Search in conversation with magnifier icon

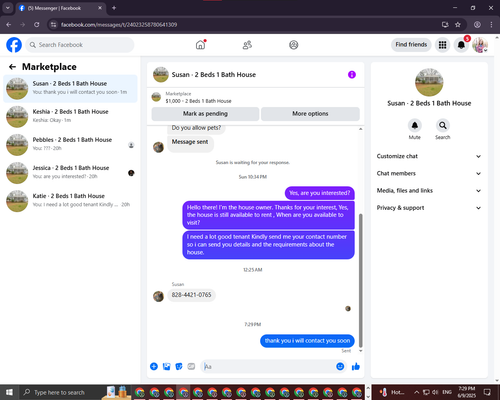point(443,125)
